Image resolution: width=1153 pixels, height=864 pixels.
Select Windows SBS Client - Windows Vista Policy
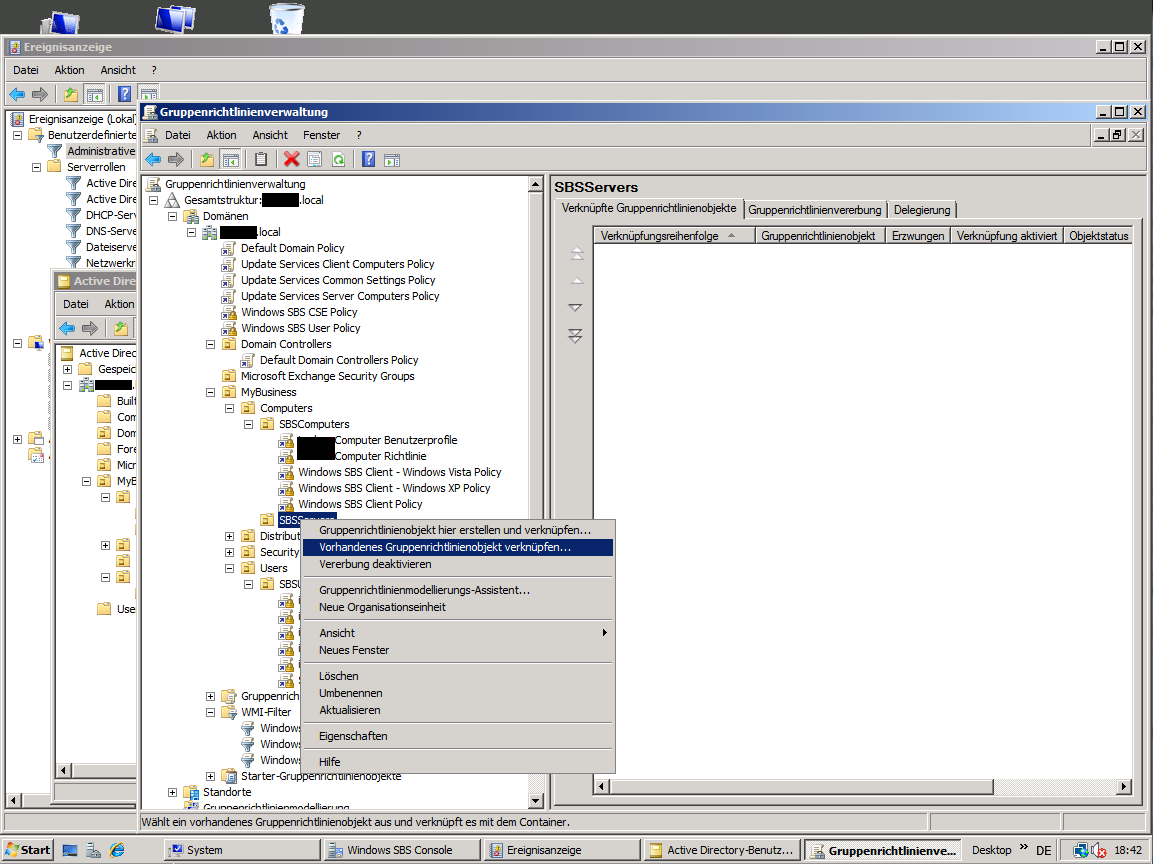pyautogui.click(x=400, y=472)
